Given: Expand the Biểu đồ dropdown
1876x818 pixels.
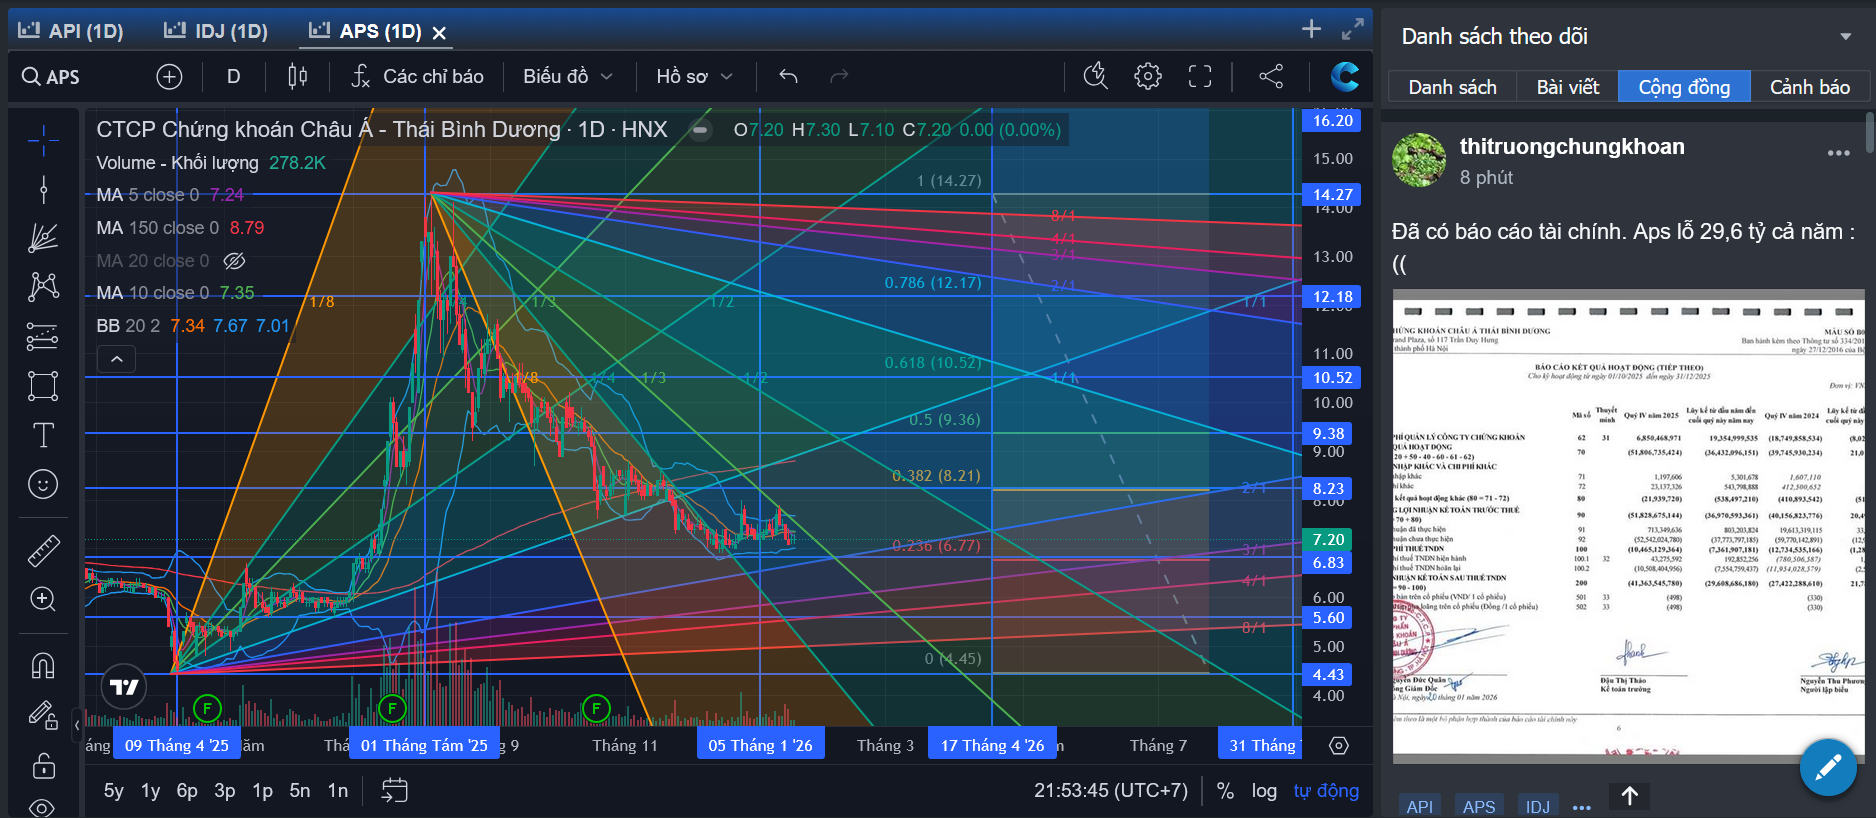Looking at the screenshot, I should tap(567, 76).
